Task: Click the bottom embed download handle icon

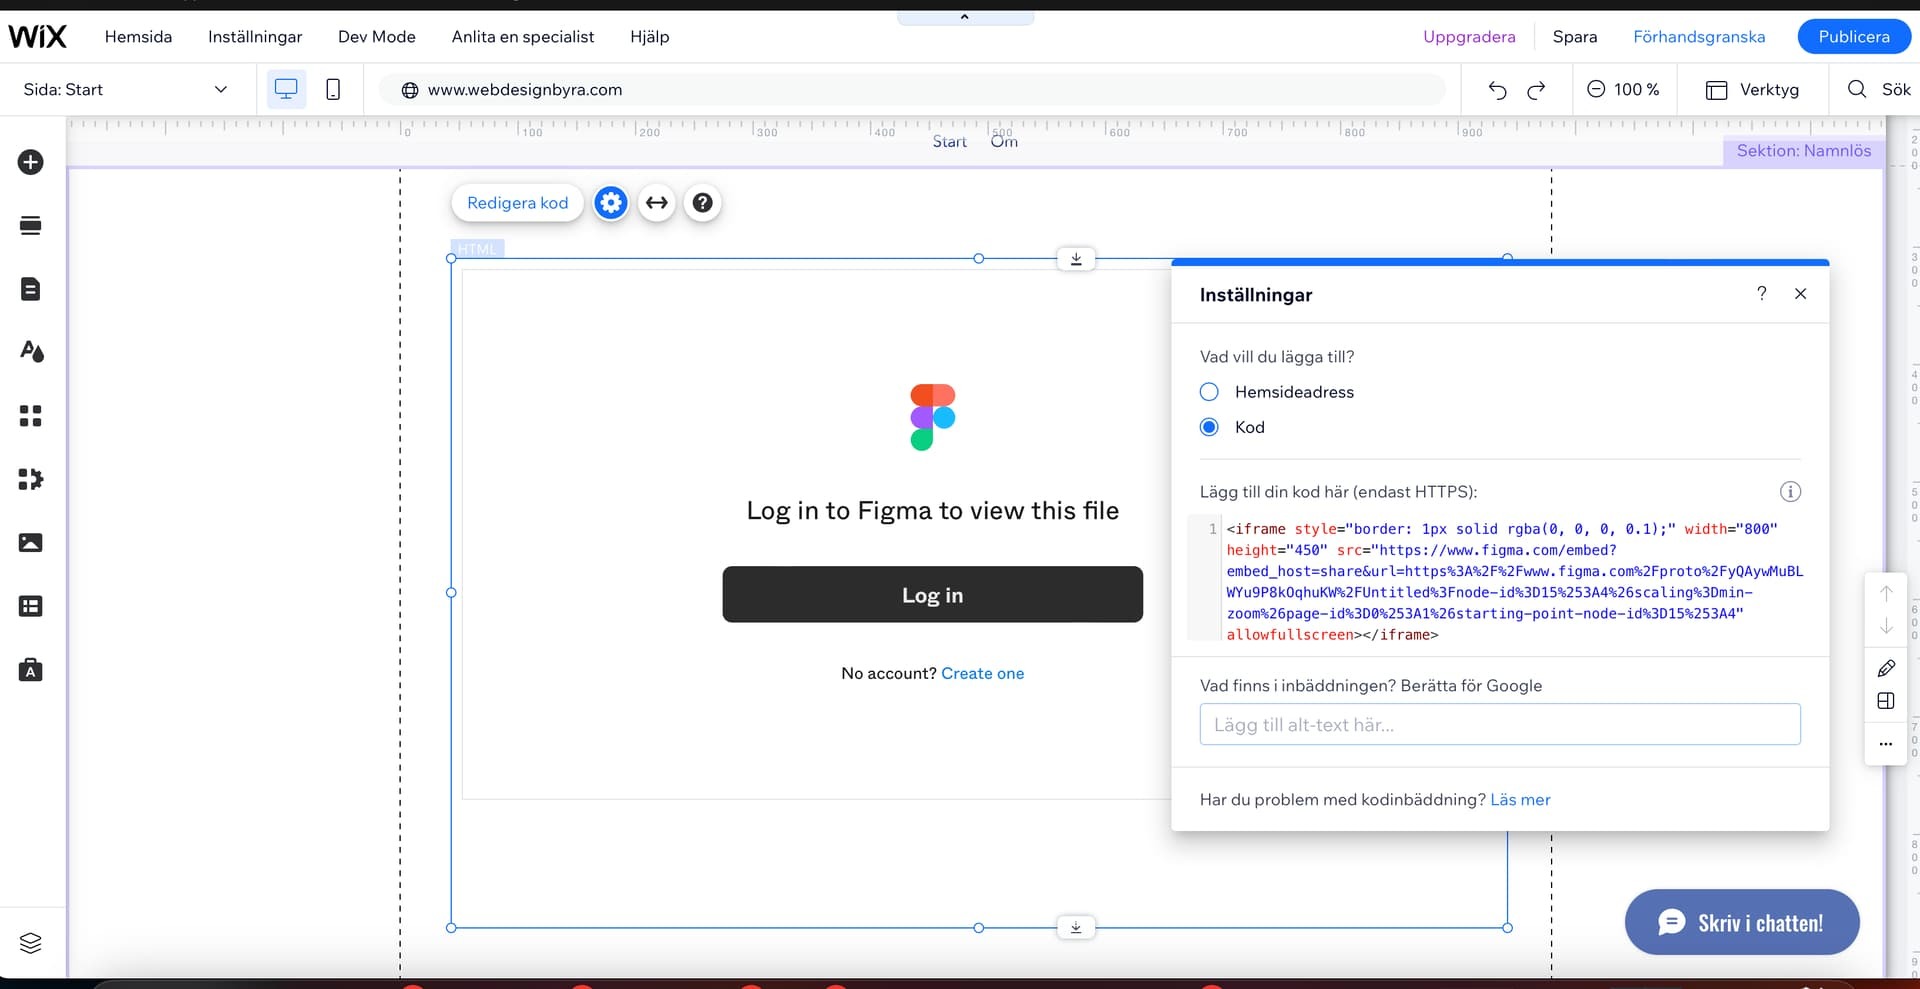Action: pos(1076,927)
